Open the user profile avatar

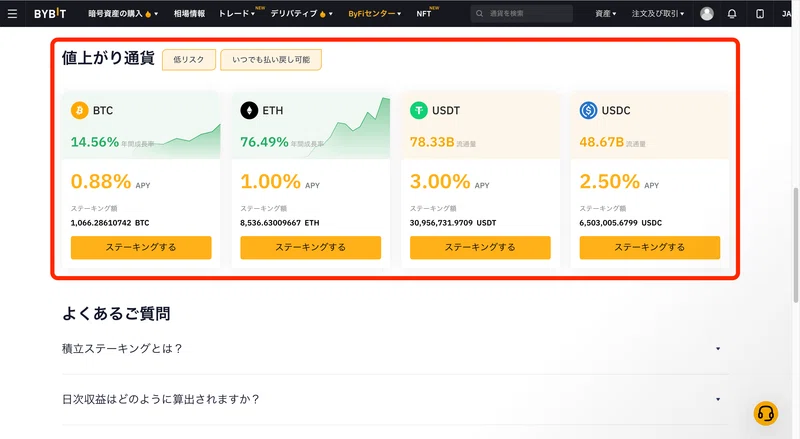point(707,14)
